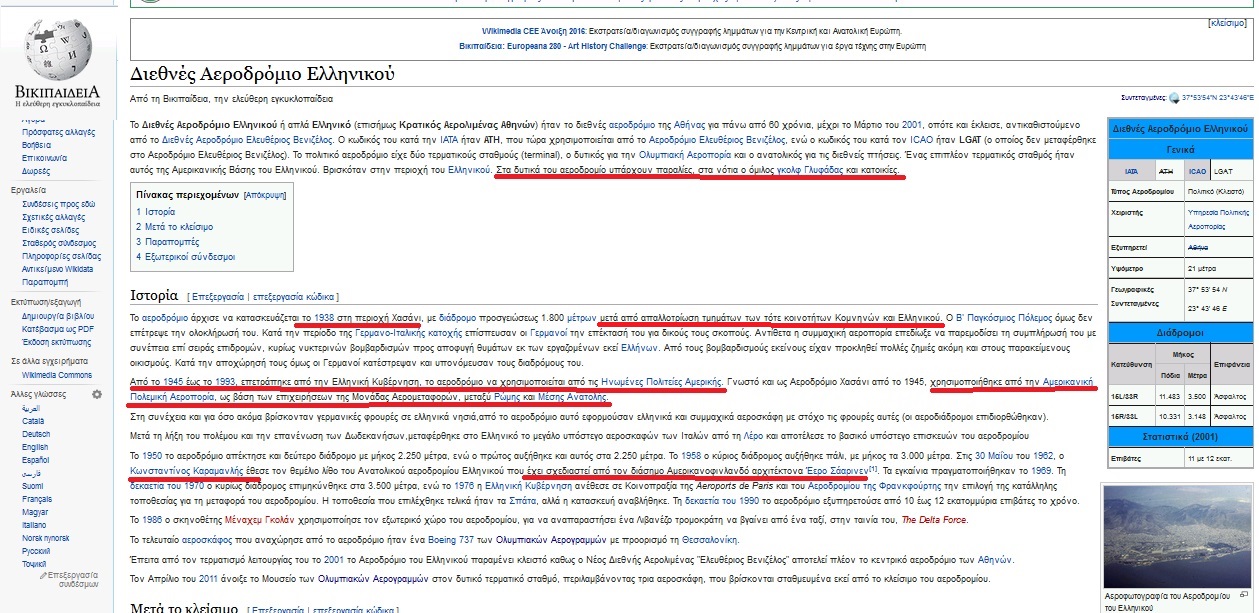
Task: Switch to the Català language version
Action: (x=34, y=421)
